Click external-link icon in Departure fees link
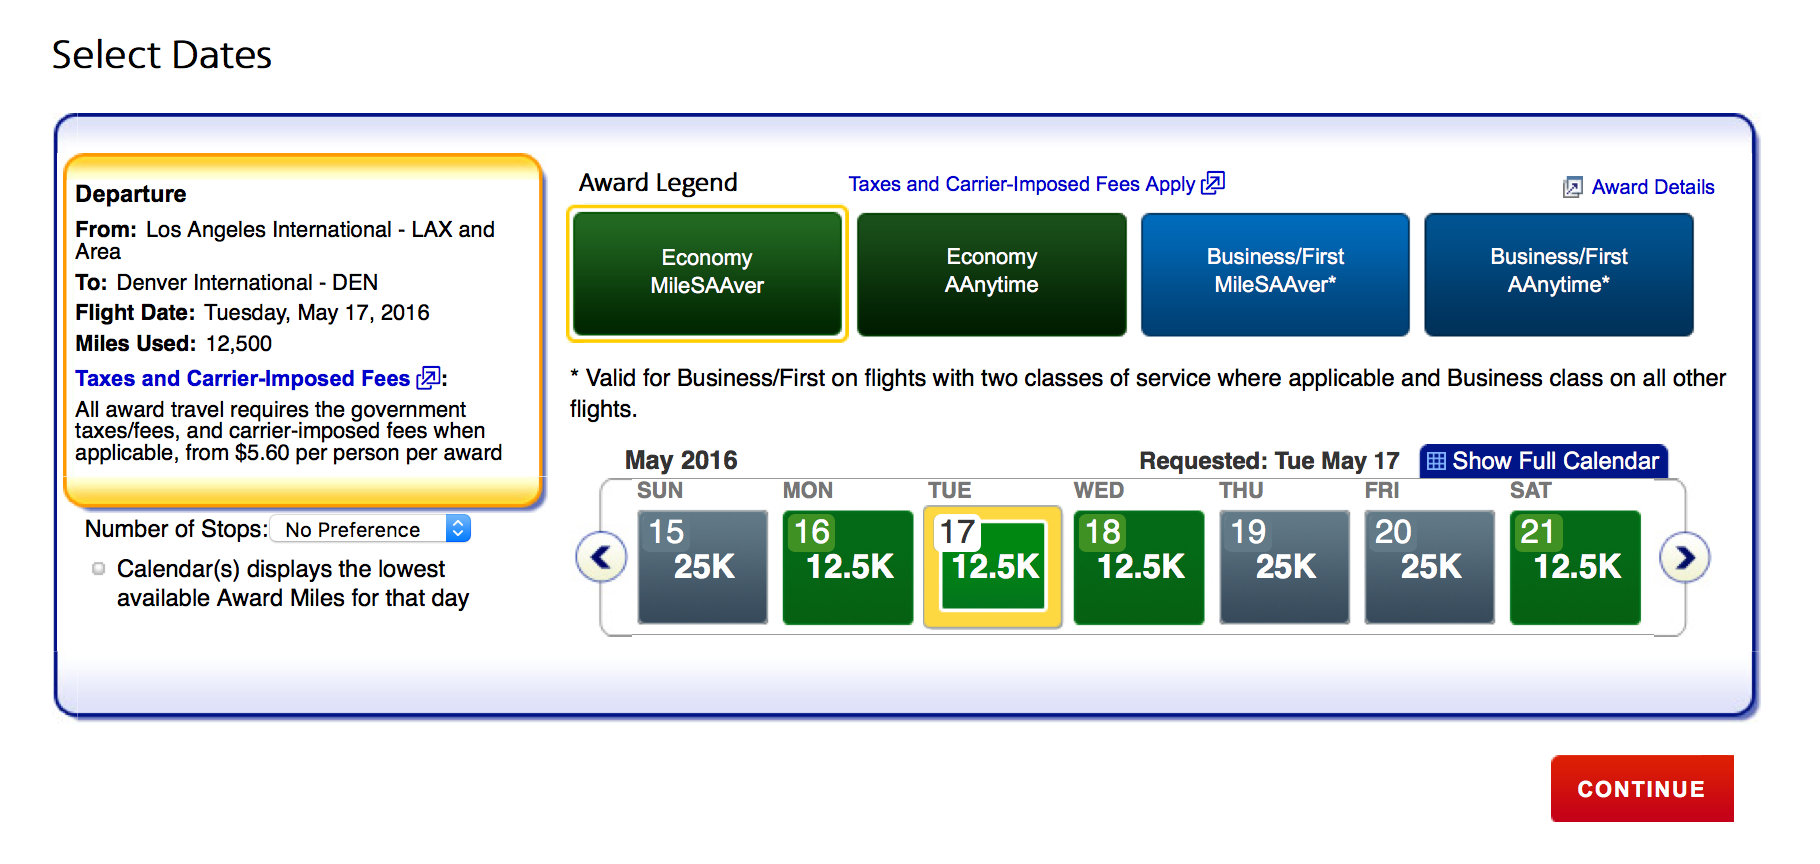Screen dimensions: 1820x864 click(x=428, y=378)
